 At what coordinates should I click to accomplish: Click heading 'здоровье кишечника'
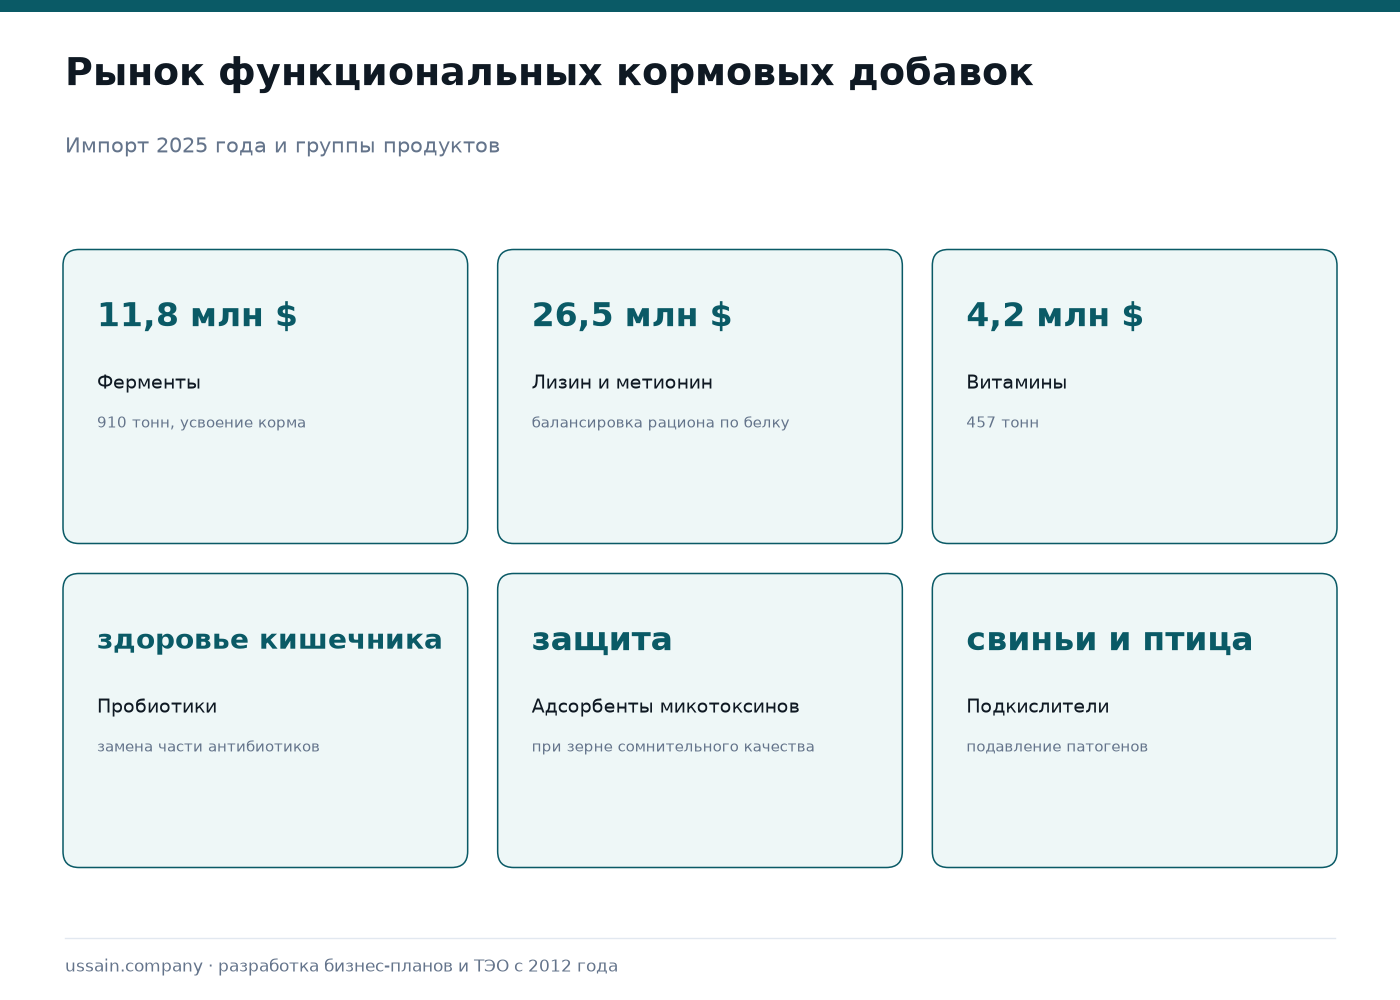(270, 639)
